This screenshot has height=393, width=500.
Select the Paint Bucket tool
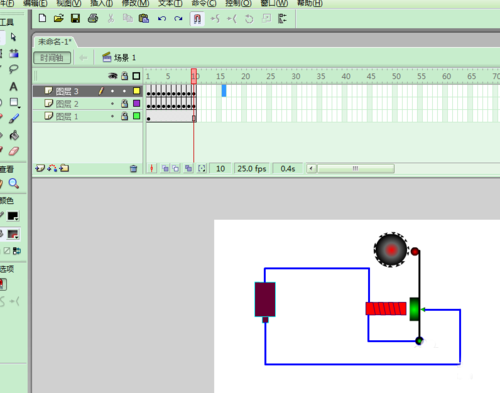[x=14, y=135]
